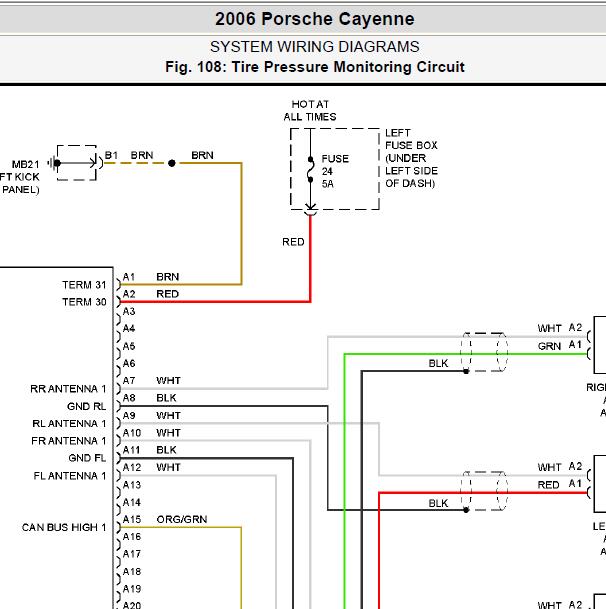Screen dimensions: 606x609
Task: Click the "MB21" ground label
Action: pos(25,164)
